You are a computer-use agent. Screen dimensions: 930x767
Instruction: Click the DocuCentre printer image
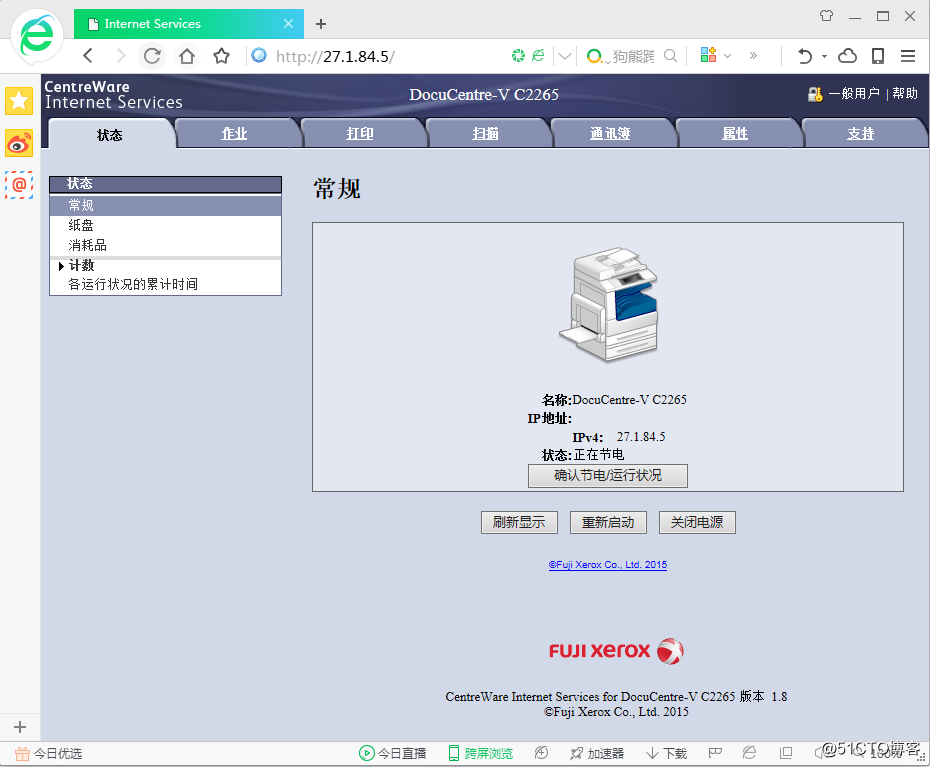[609, 304]
